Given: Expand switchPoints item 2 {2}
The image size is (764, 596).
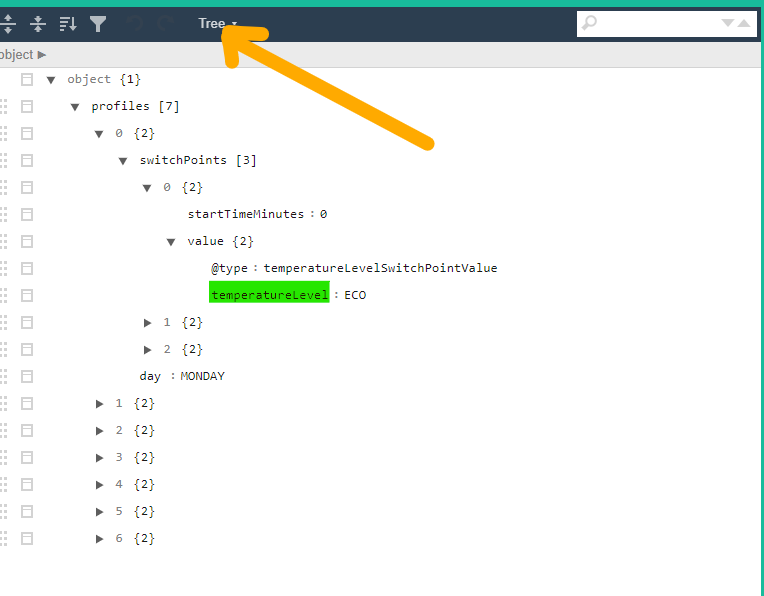Looking at the screenshot, I should [x=147, y=350].
